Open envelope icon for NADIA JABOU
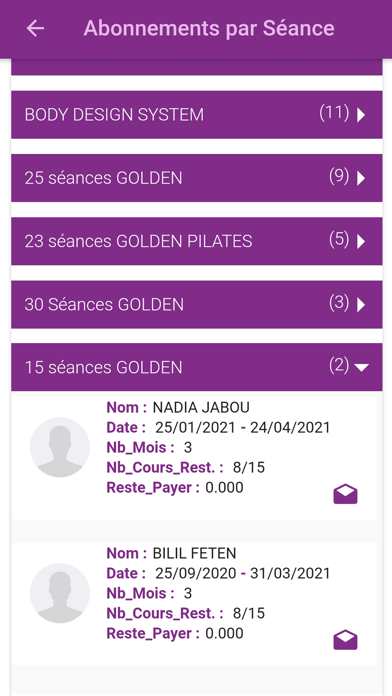 pyautogui.click(x=345, y=494)
